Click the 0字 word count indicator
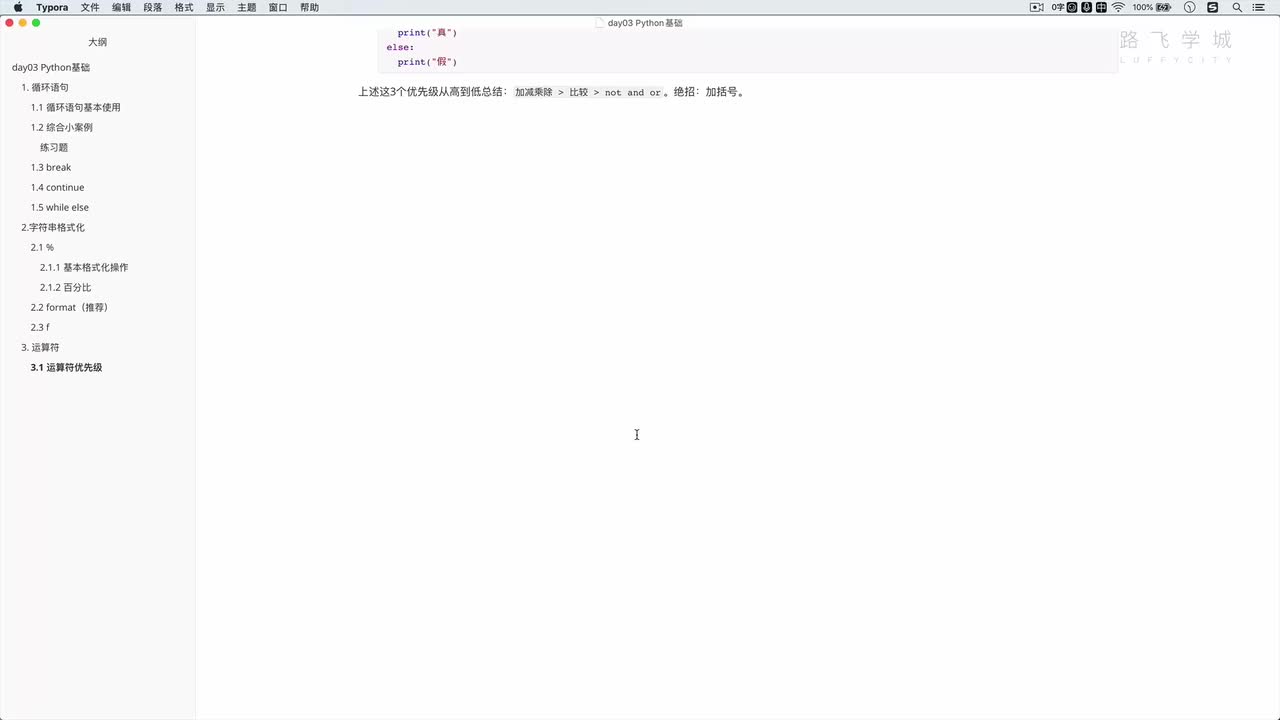1280x720 pixels. click(1058, 7)
